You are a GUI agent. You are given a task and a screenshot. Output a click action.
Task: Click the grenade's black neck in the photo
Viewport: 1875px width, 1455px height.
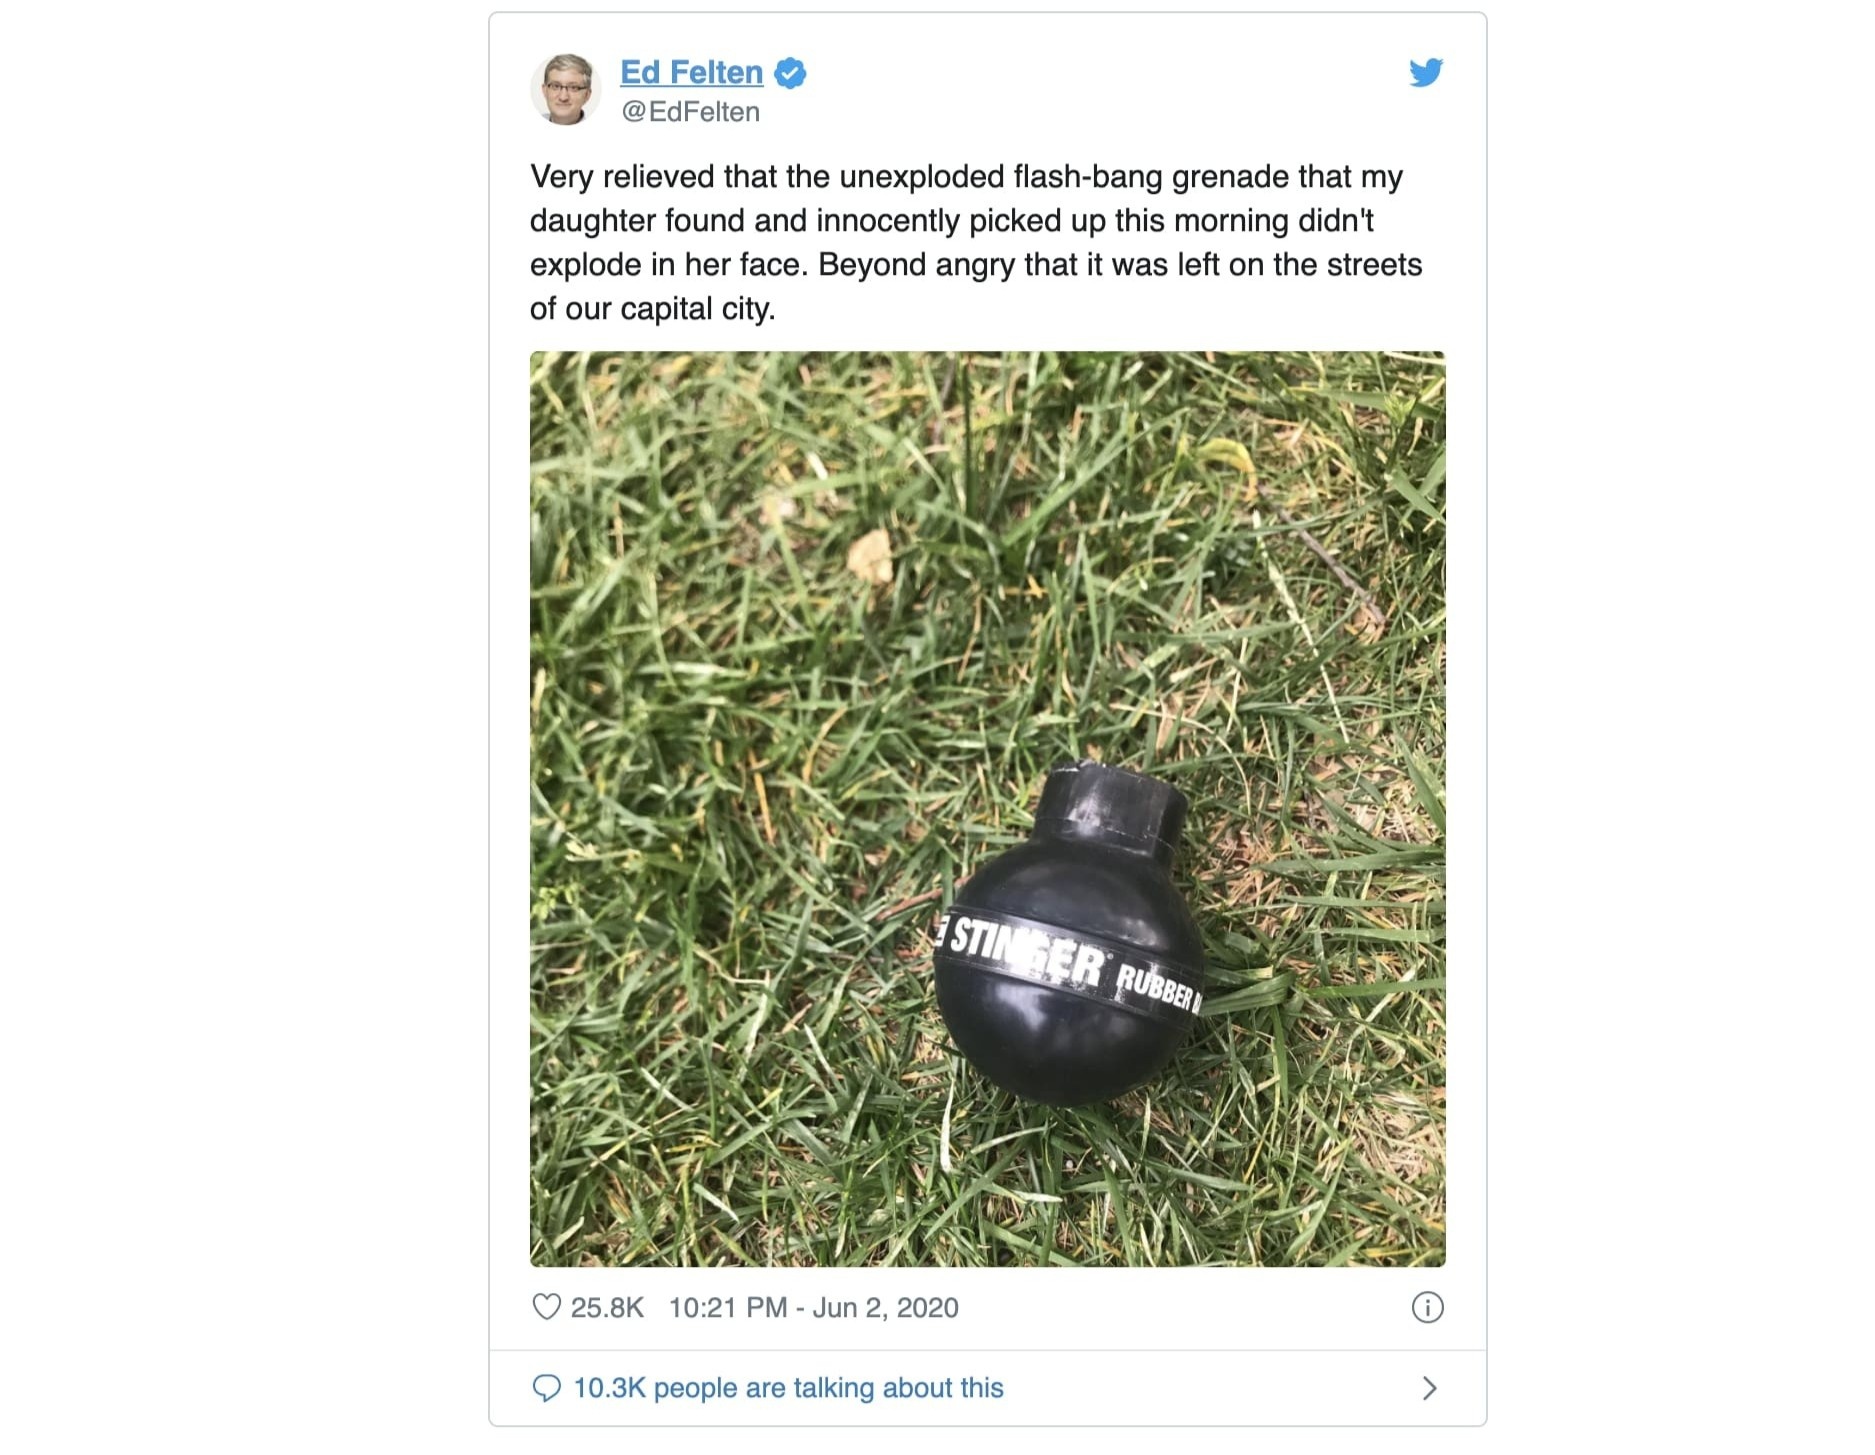click(x=1110, y=808)
